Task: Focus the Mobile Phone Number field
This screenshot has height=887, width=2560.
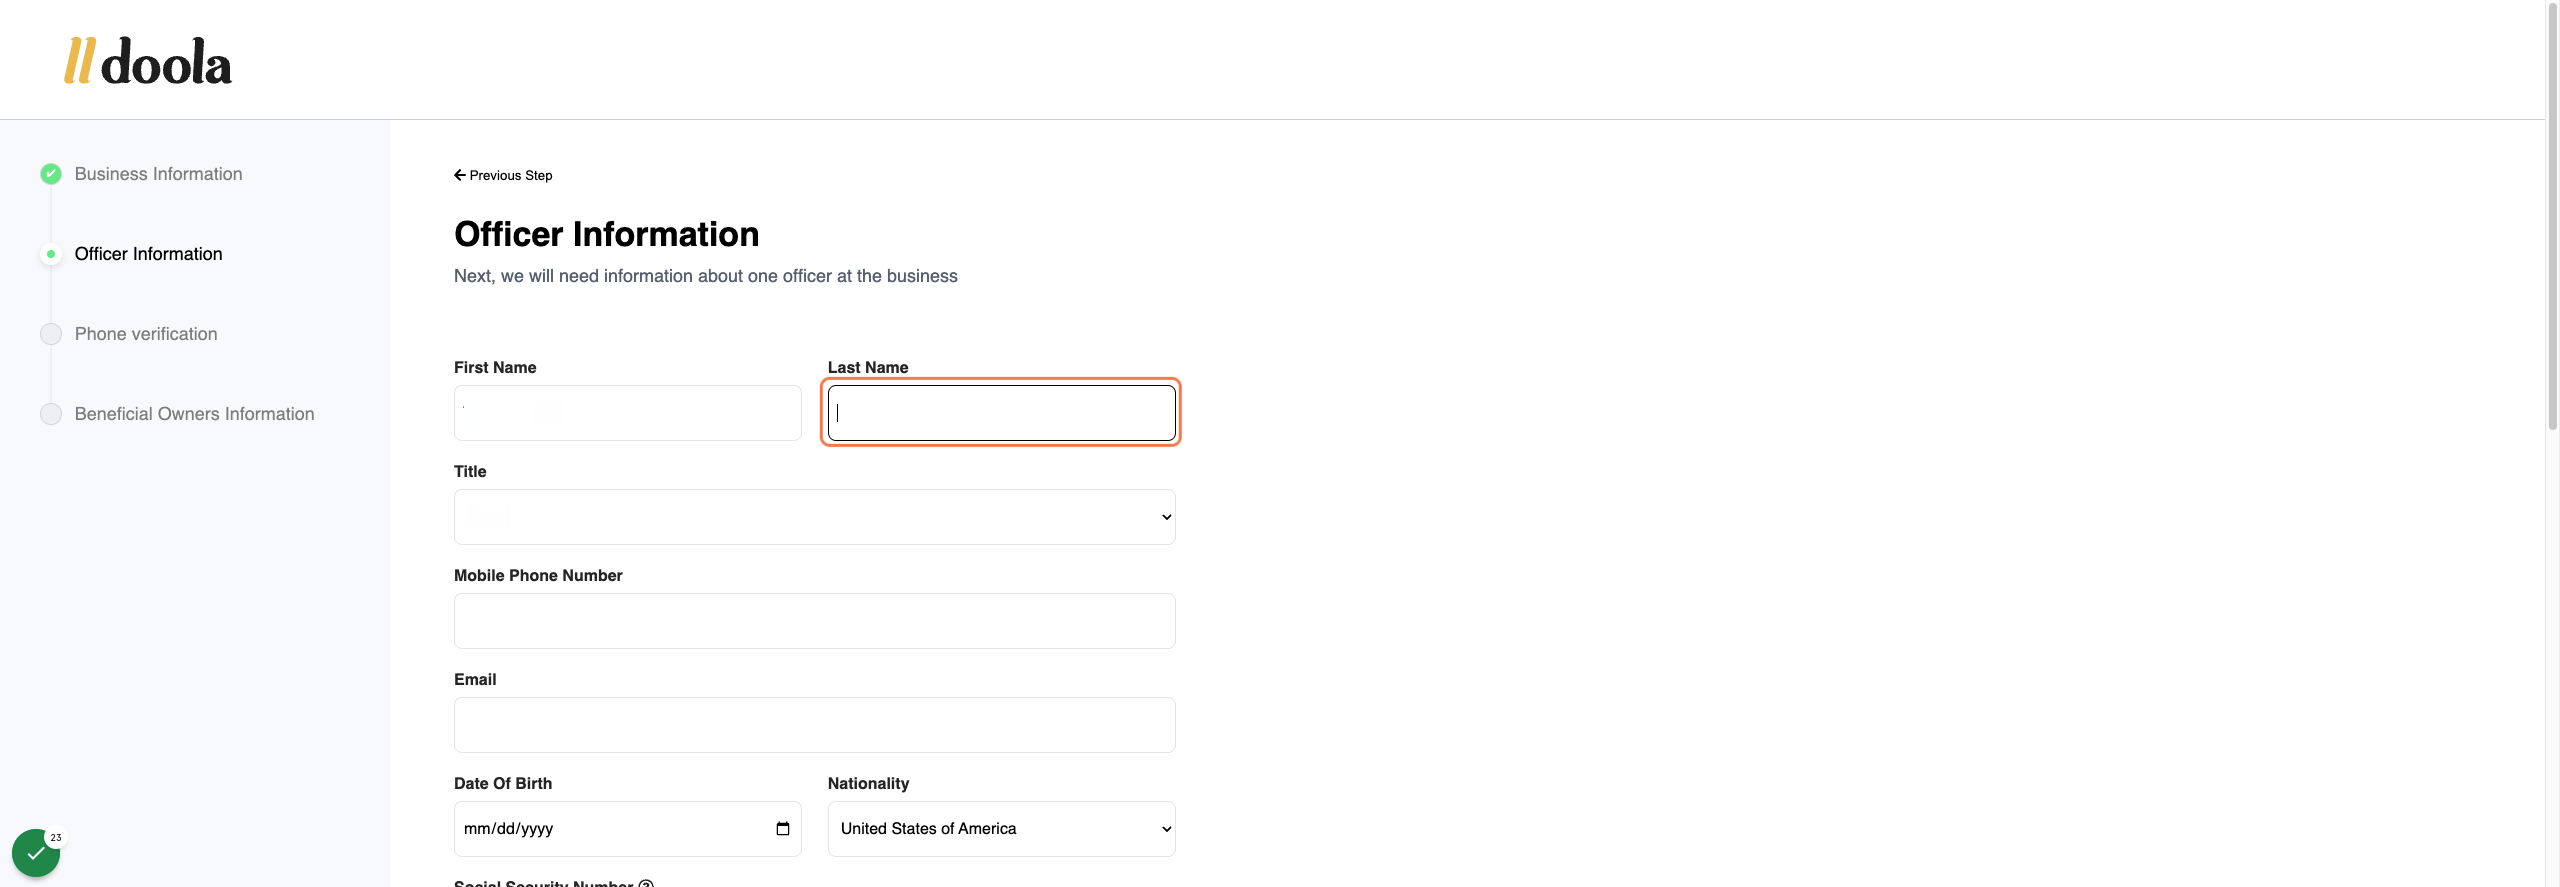Action: tap(814, 621)
